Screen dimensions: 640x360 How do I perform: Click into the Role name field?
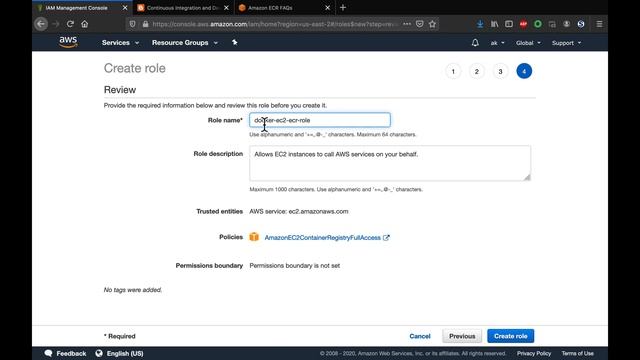click(x=320, y=120)
